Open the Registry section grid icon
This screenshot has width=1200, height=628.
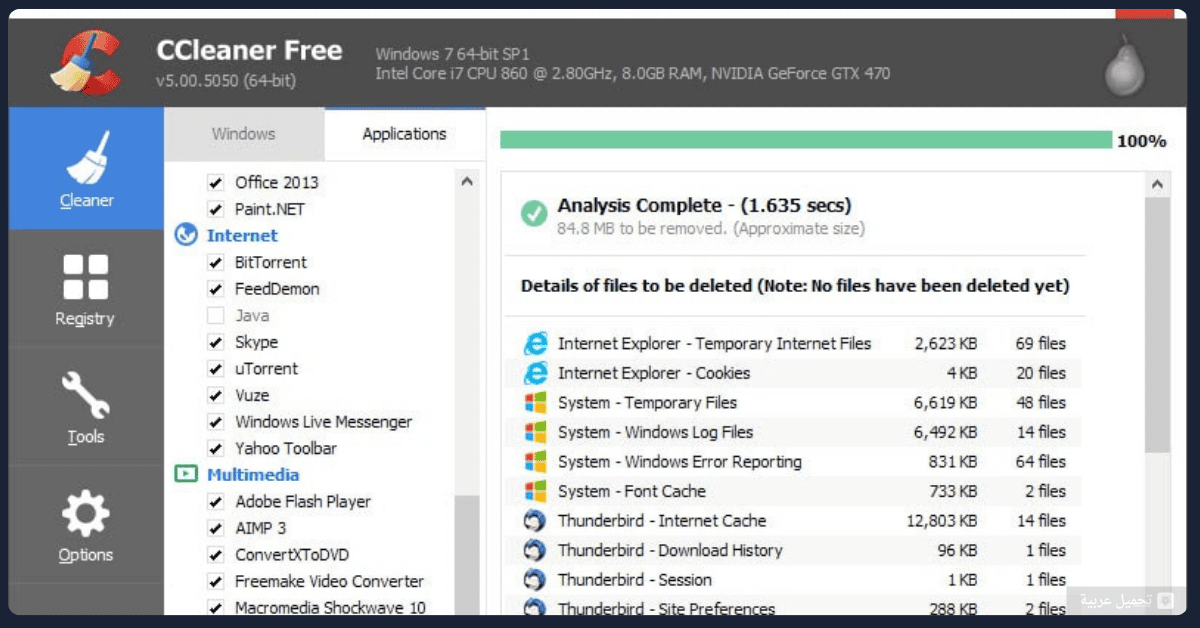tap(86, 277)
